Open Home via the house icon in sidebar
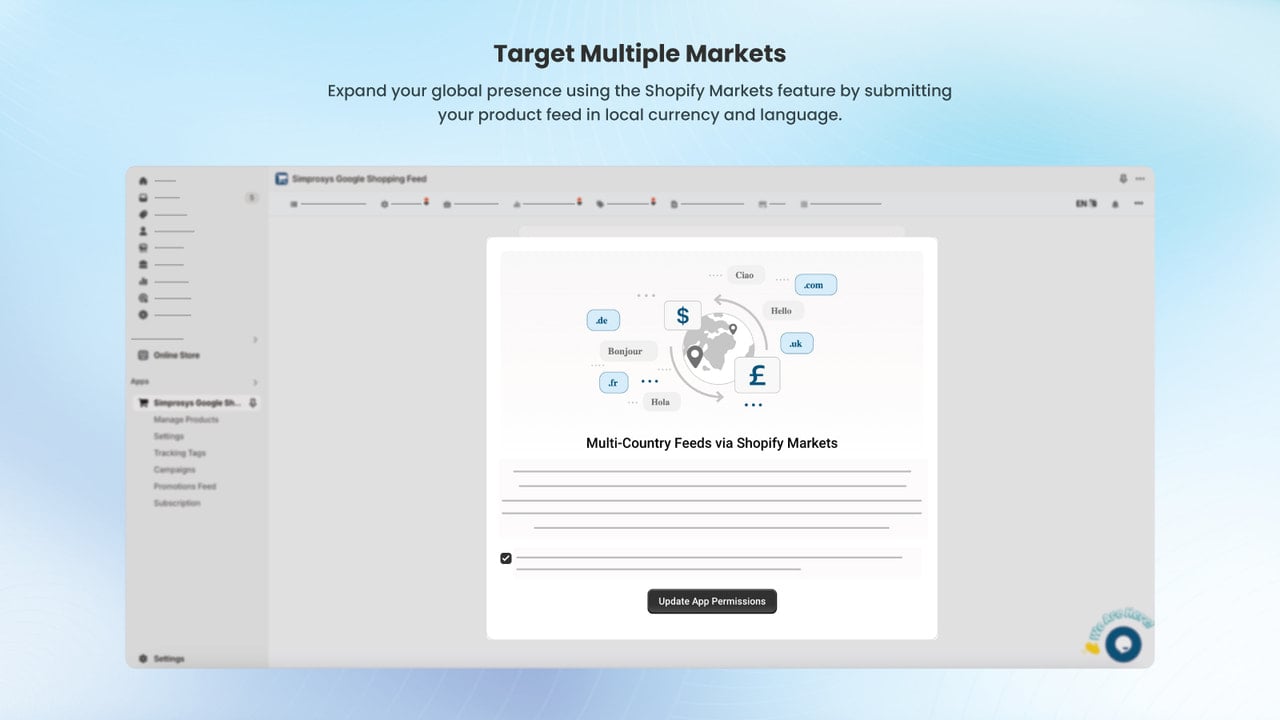This screenshot has width=1280, height=720. click(143, 181)
